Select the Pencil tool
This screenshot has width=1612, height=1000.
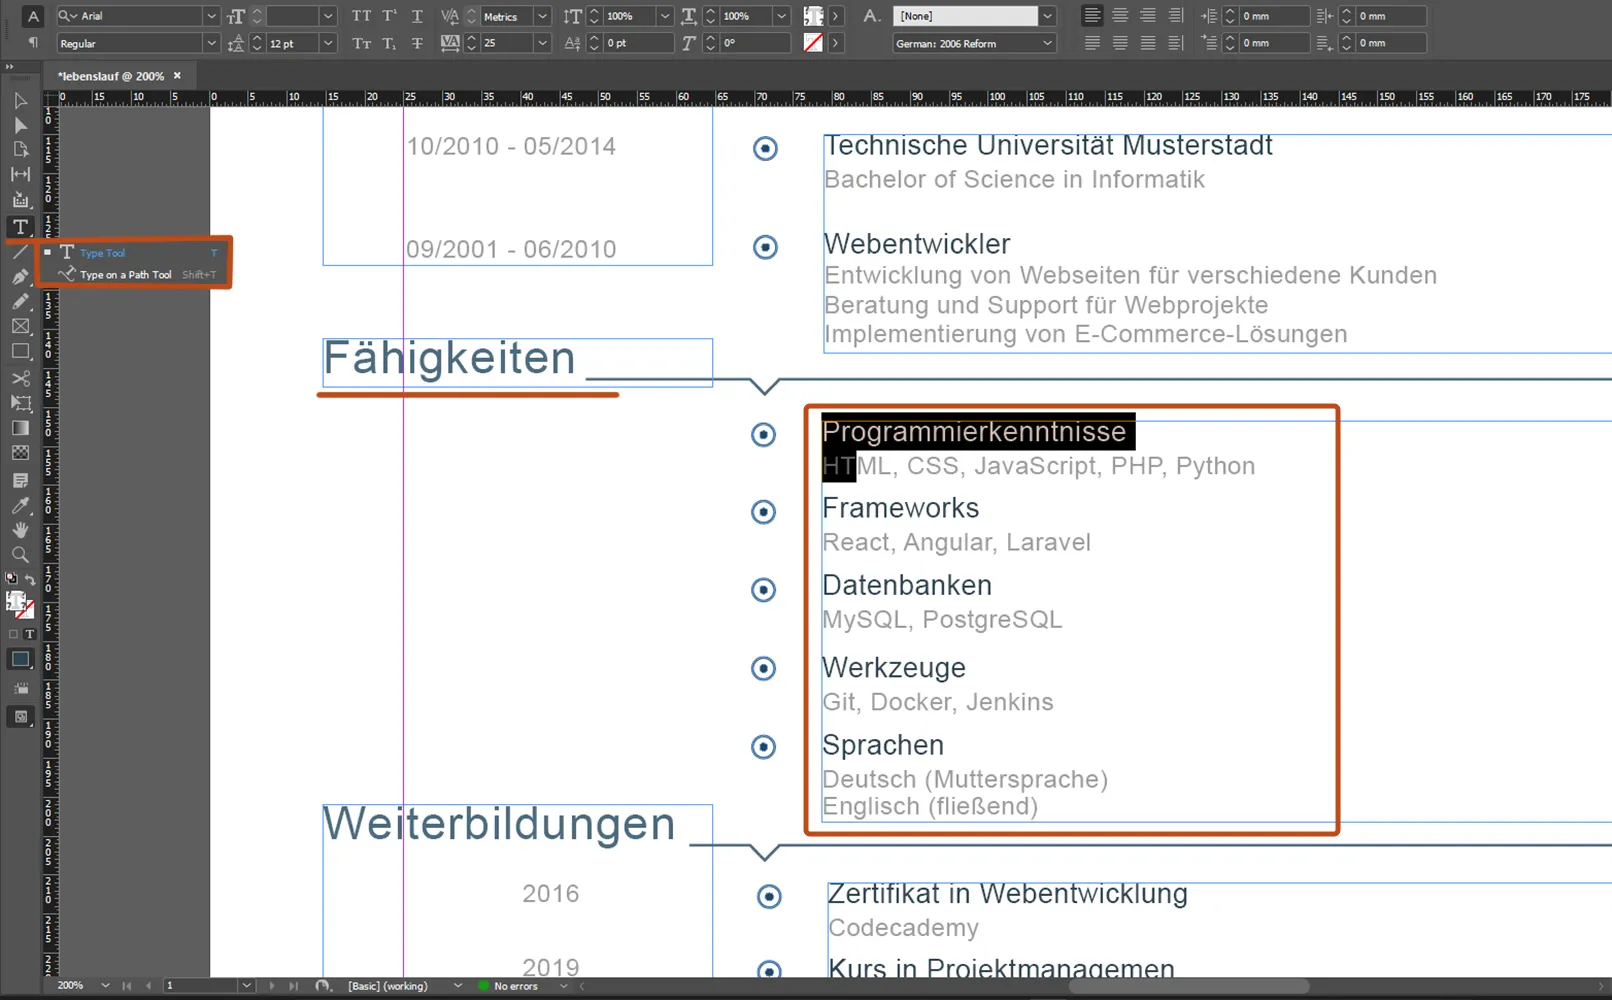point(20,301)
